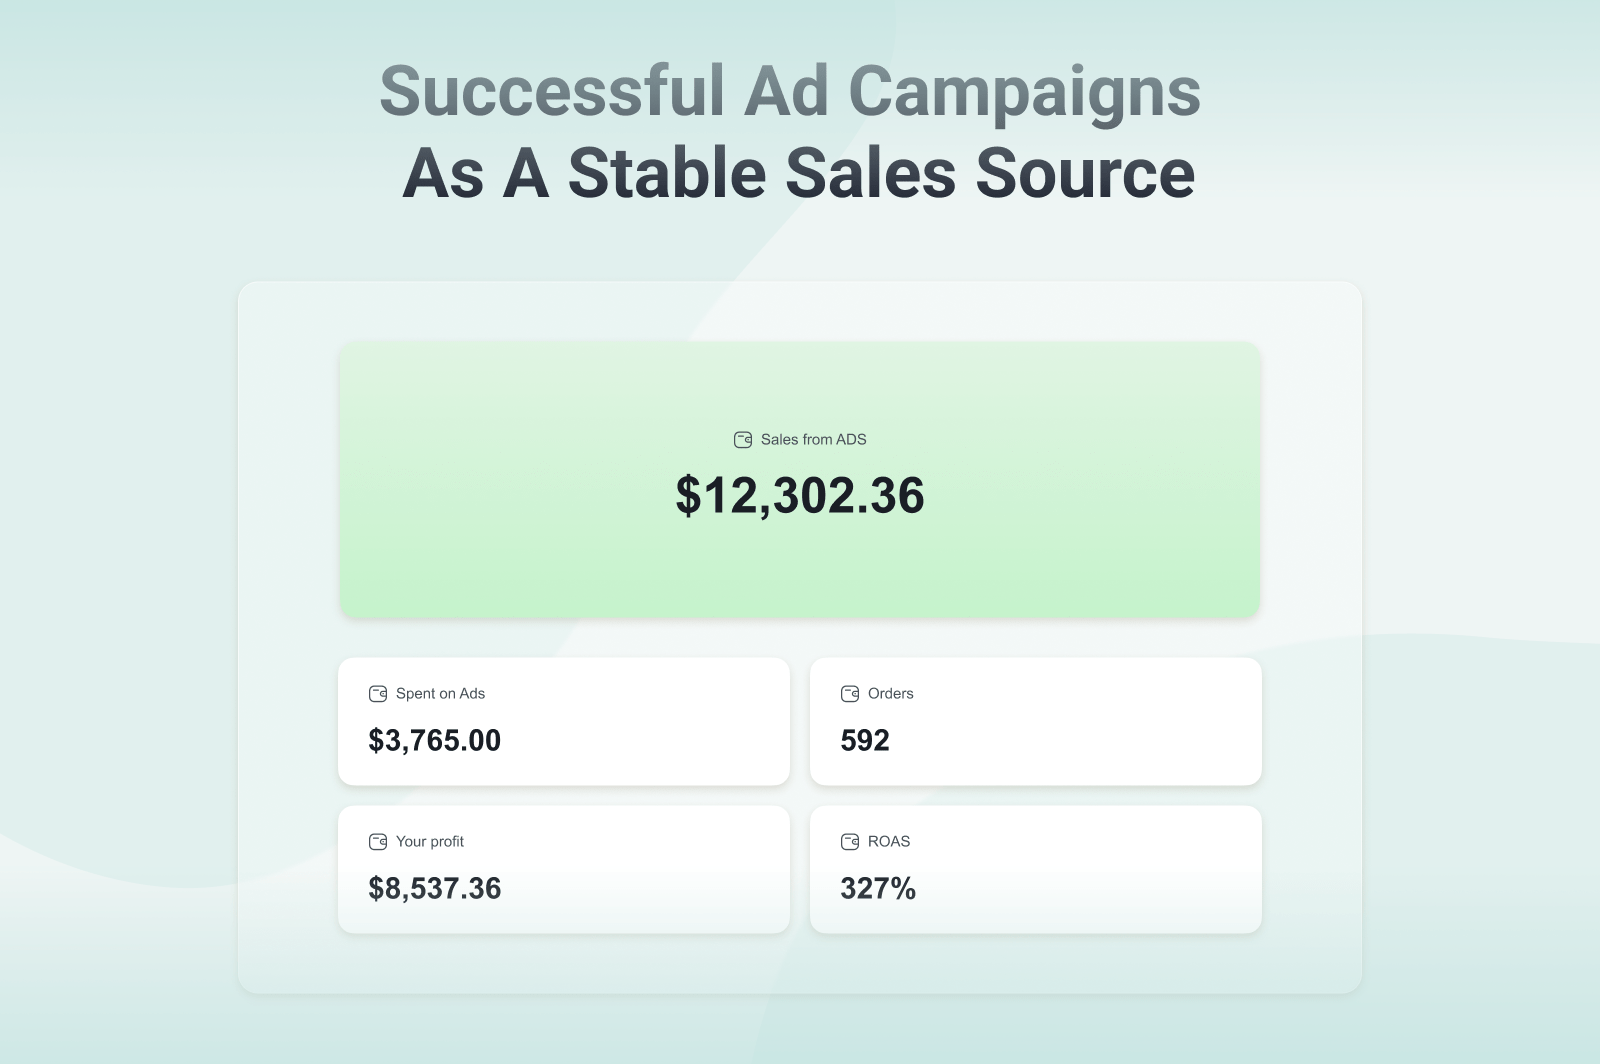Click the wallet icon next to Orders

[850, 694]
